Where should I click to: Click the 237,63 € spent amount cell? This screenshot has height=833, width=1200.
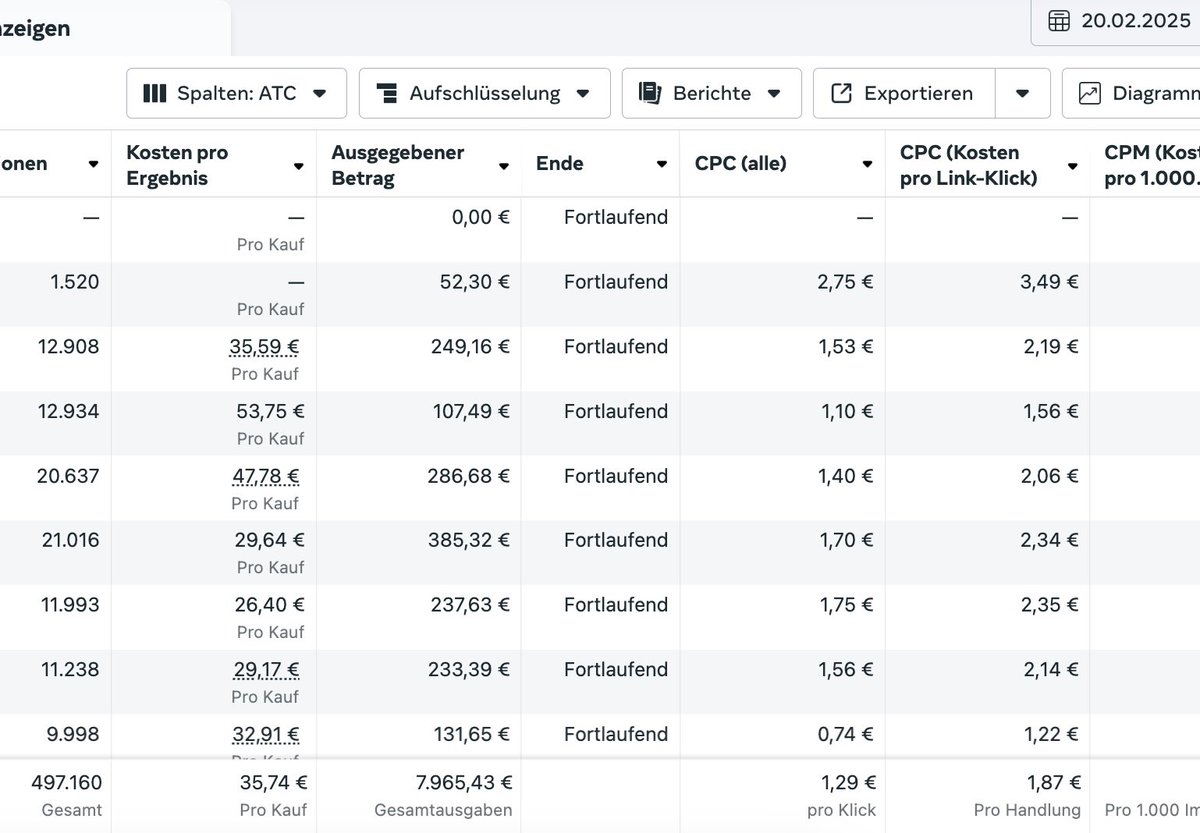469,604
